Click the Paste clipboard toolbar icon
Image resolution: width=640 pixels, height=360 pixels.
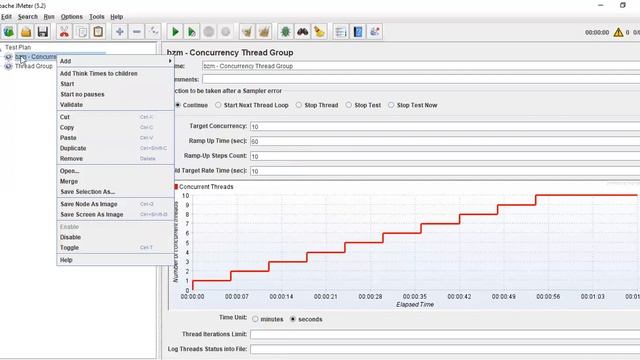coord(98,31)
